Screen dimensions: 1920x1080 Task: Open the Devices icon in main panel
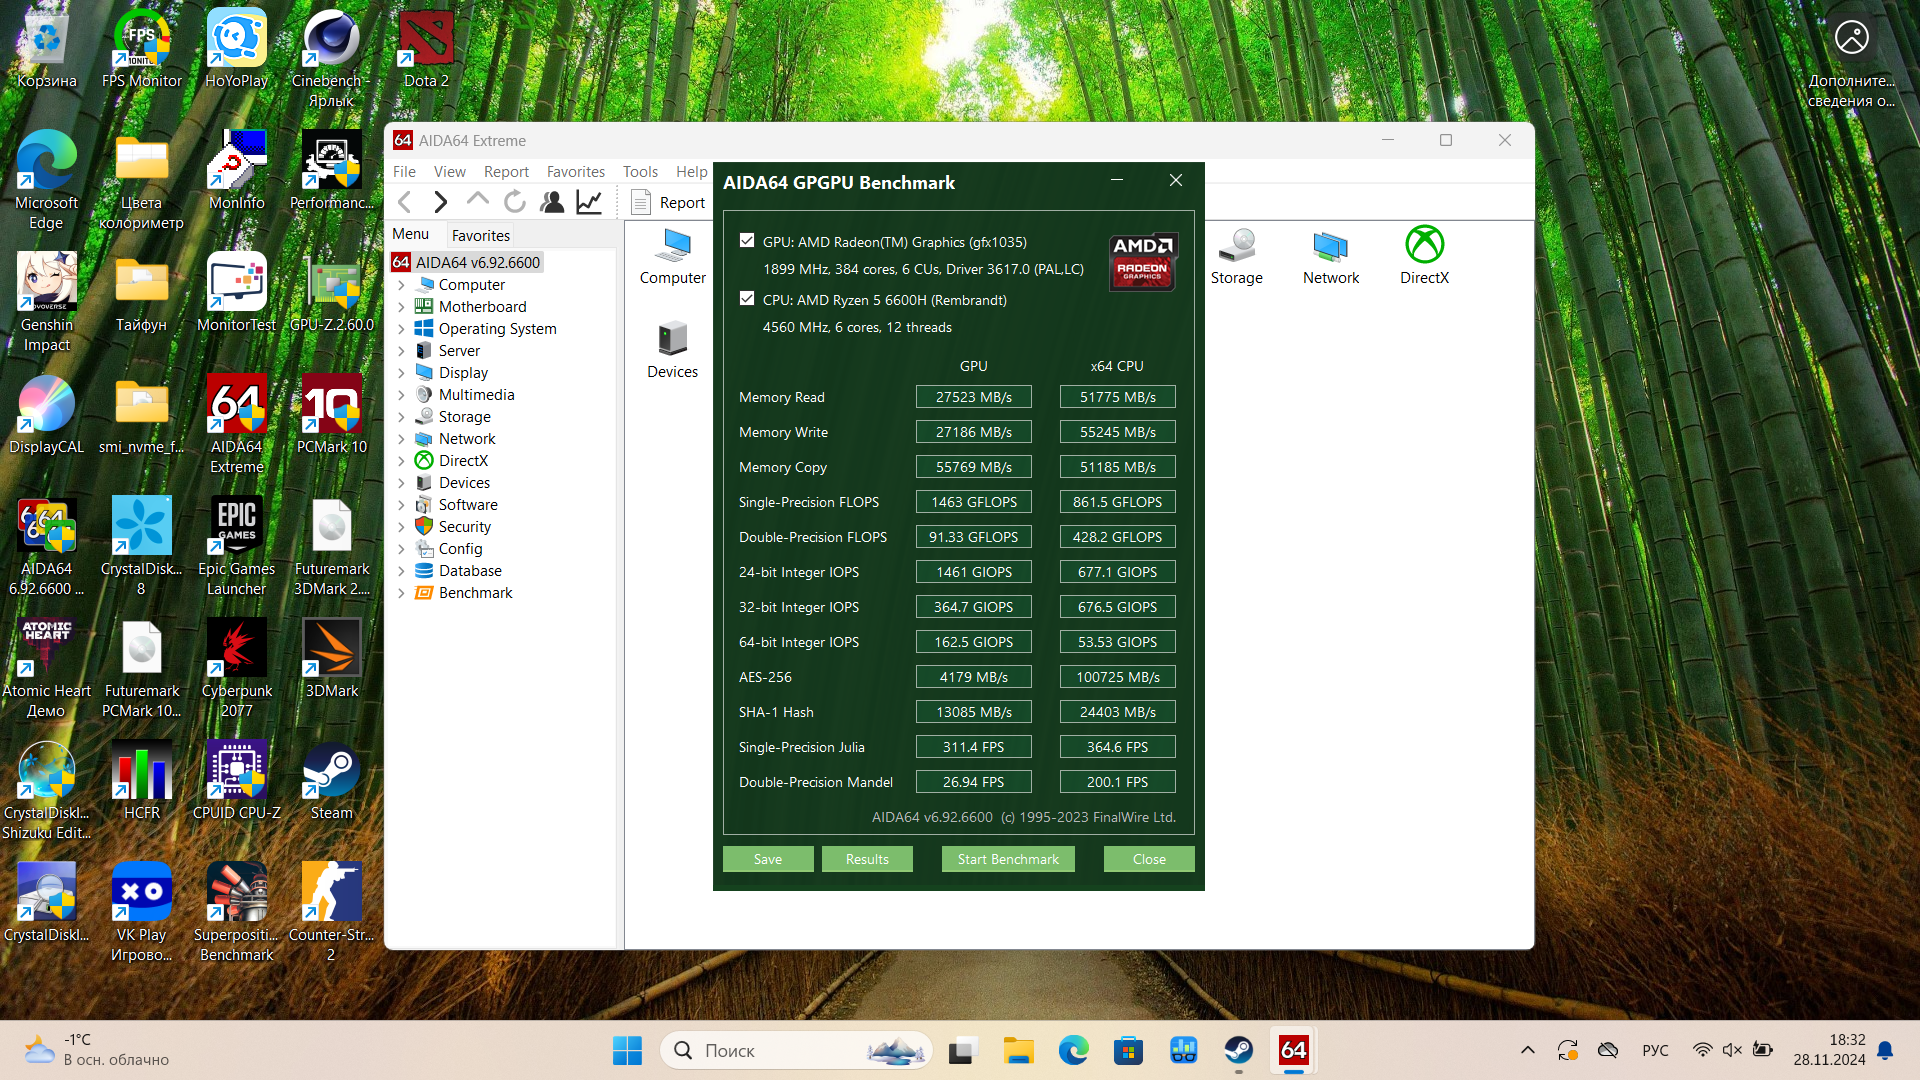672,350
